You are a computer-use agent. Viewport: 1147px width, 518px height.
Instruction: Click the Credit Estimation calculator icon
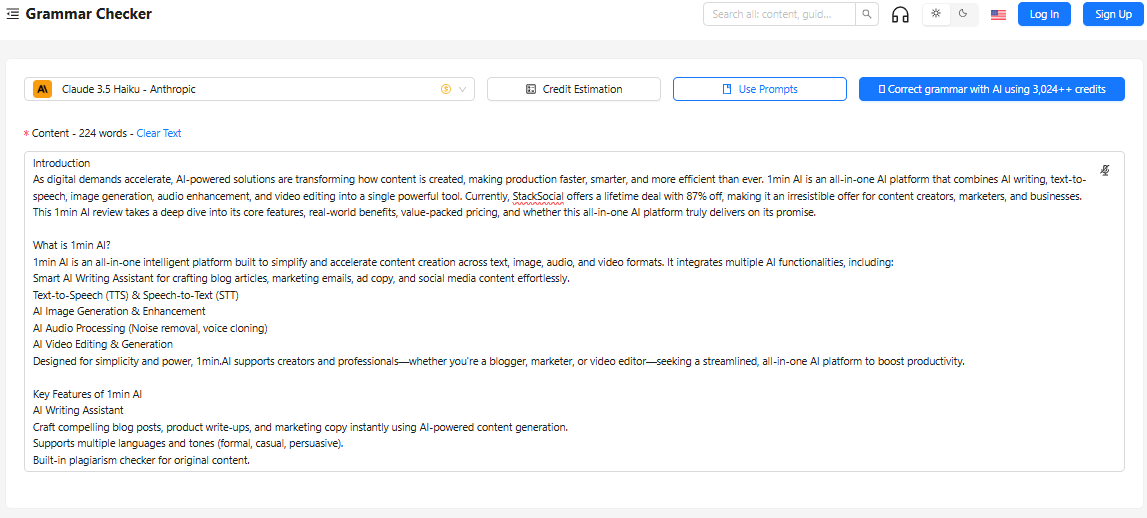point(531,89)
